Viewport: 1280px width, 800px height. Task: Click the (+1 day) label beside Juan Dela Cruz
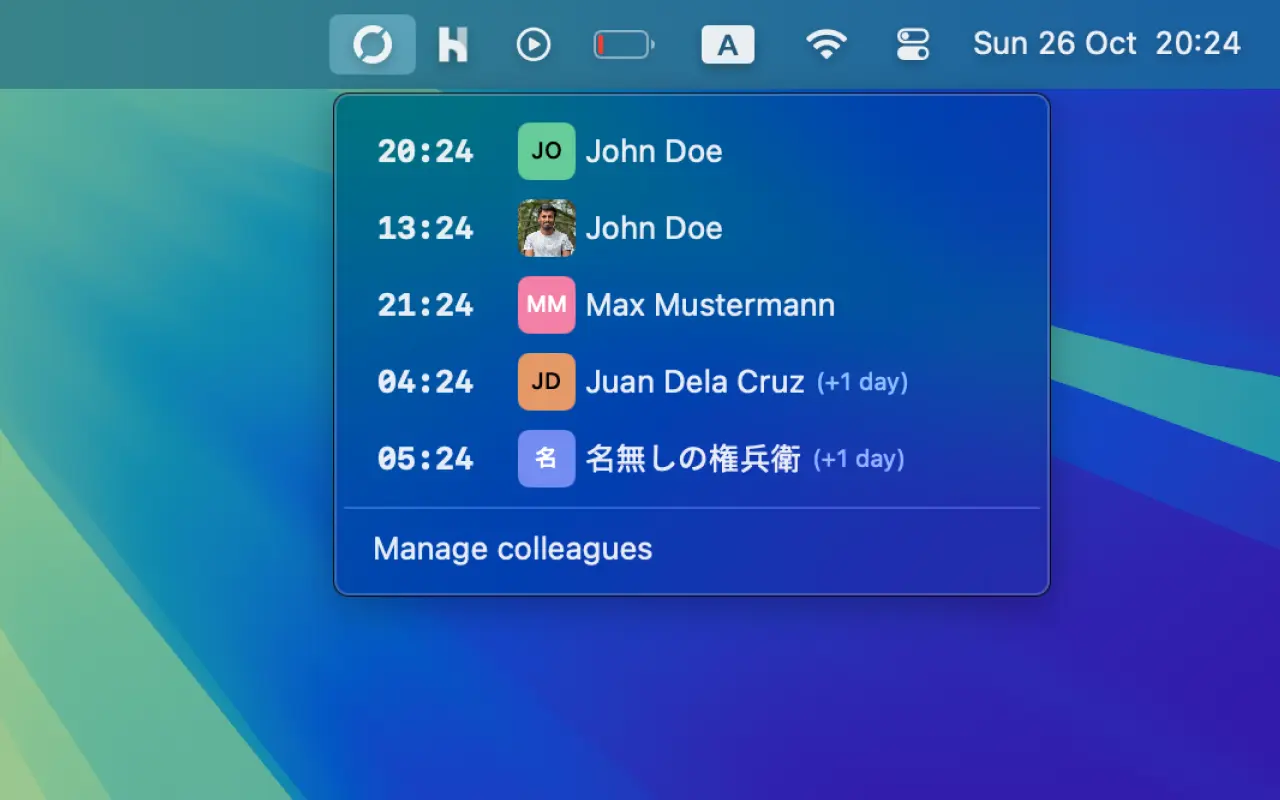[862, 383]
